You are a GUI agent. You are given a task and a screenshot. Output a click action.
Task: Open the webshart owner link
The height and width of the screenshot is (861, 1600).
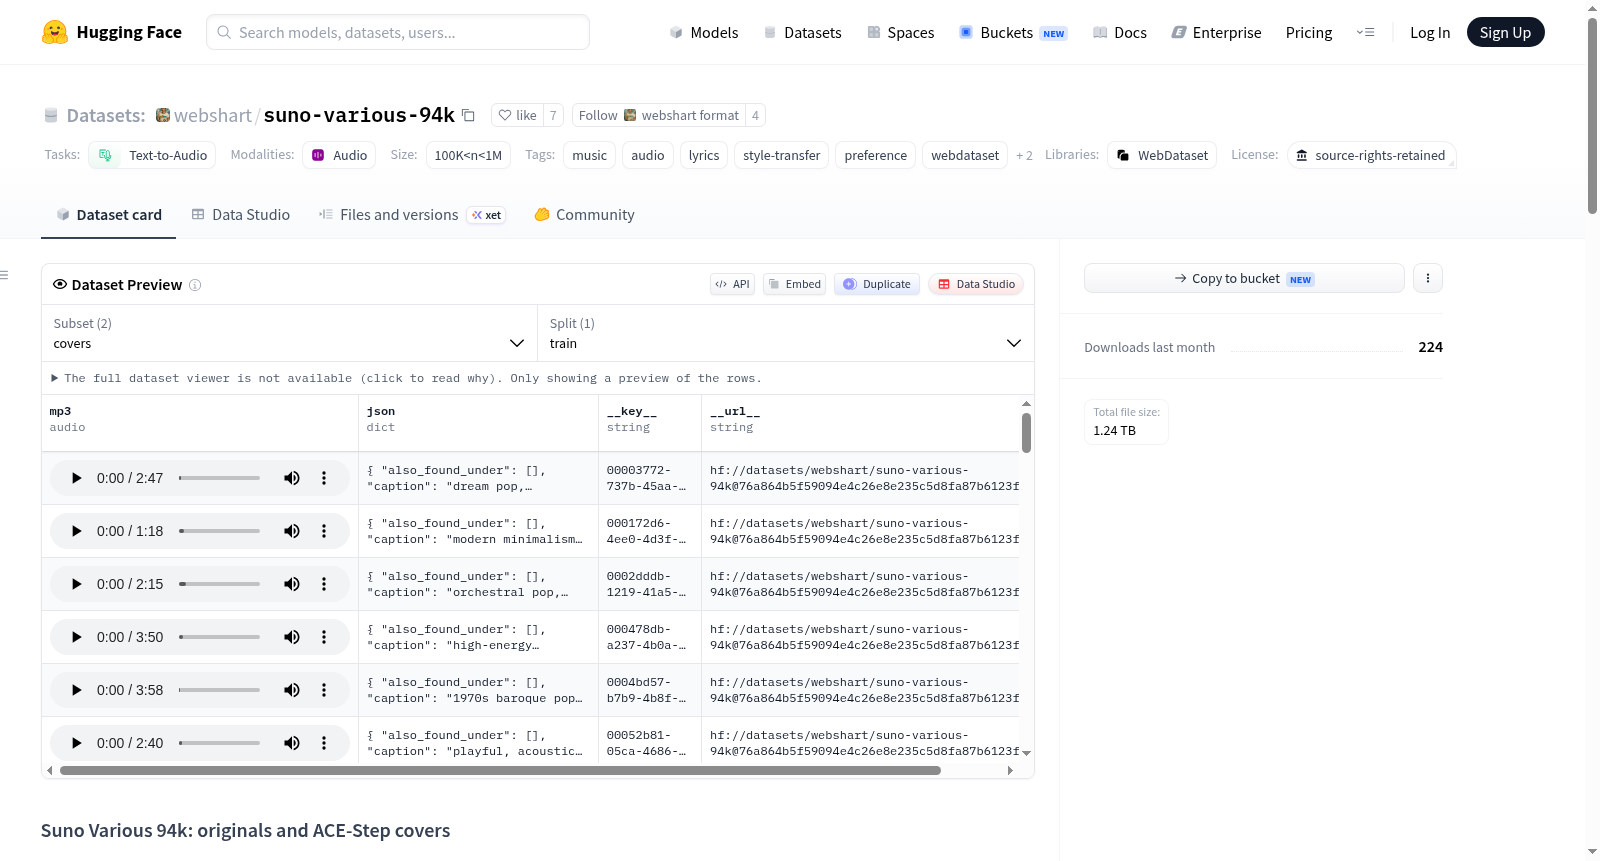click(x=213, y=115)
